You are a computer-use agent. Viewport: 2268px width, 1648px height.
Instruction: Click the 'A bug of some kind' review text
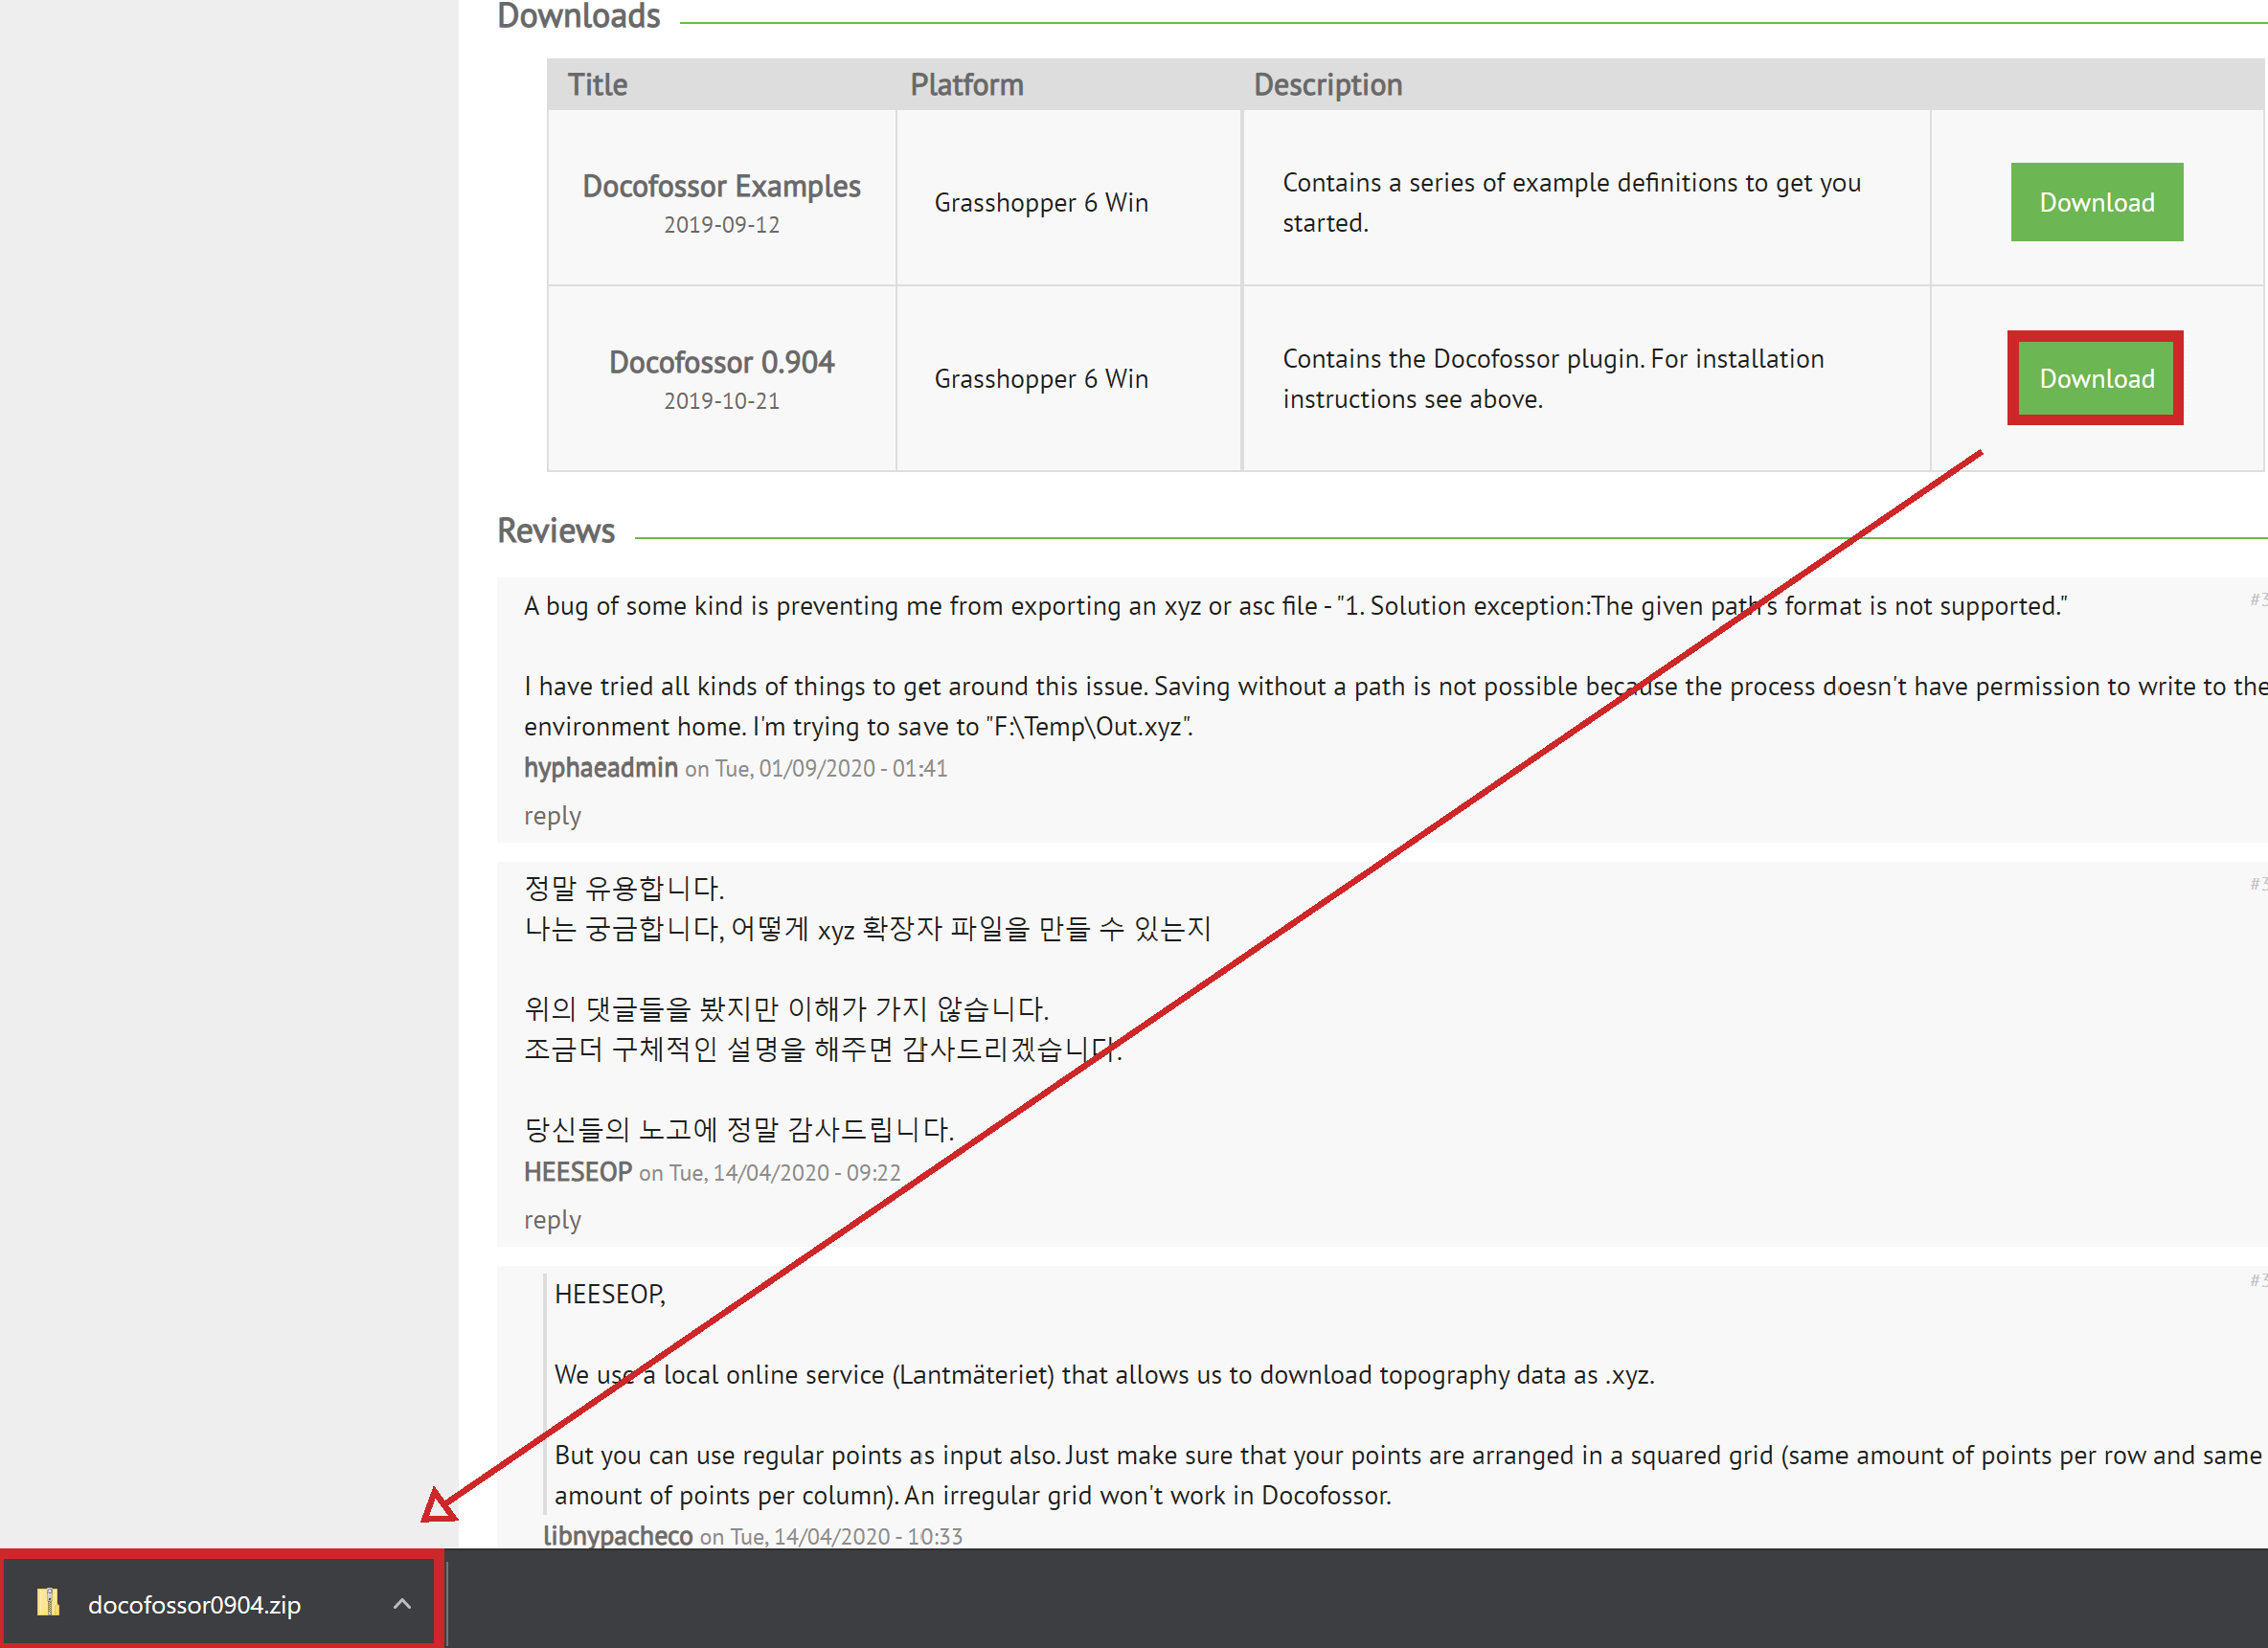(x=1295, y=606)
